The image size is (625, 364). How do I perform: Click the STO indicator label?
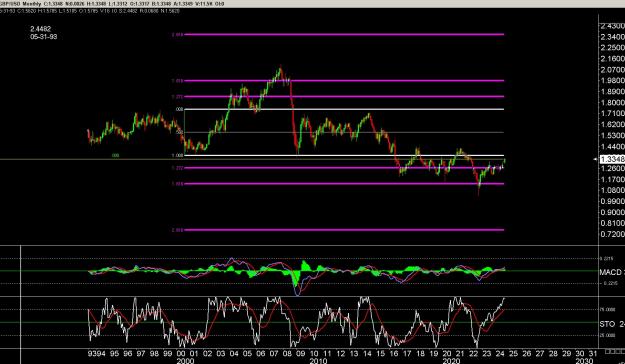pyautogui.click(x=607, y=324)
